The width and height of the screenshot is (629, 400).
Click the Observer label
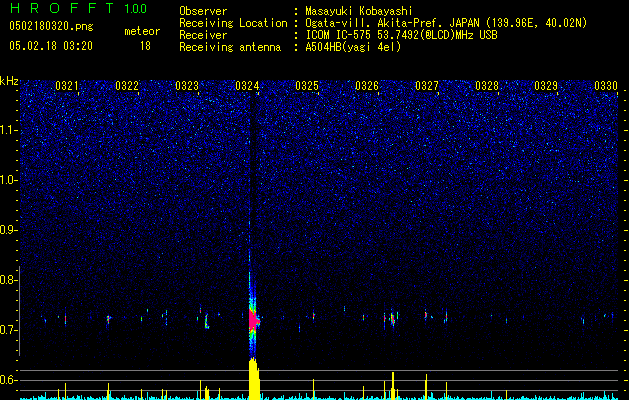pos(203,11)
